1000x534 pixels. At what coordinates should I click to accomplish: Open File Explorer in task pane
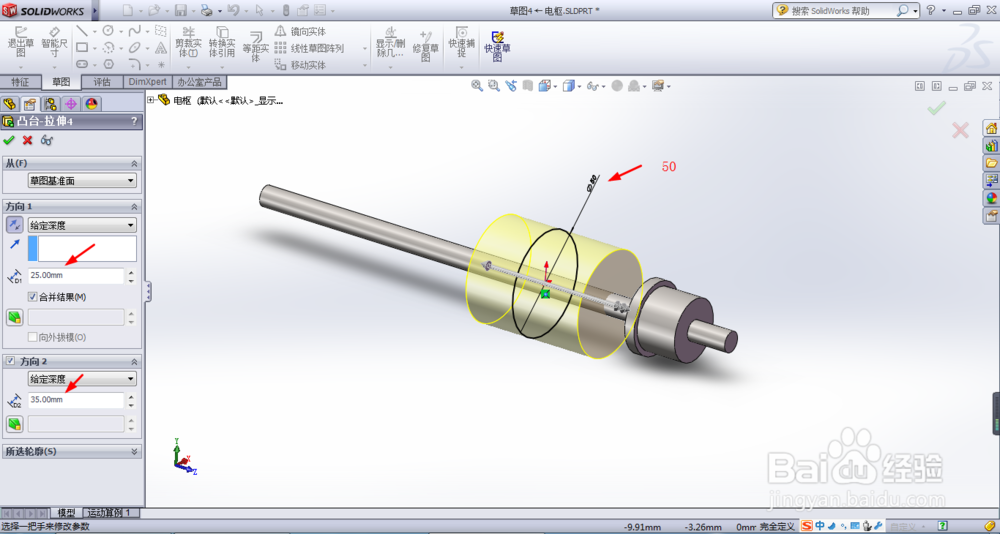point(991,163)
